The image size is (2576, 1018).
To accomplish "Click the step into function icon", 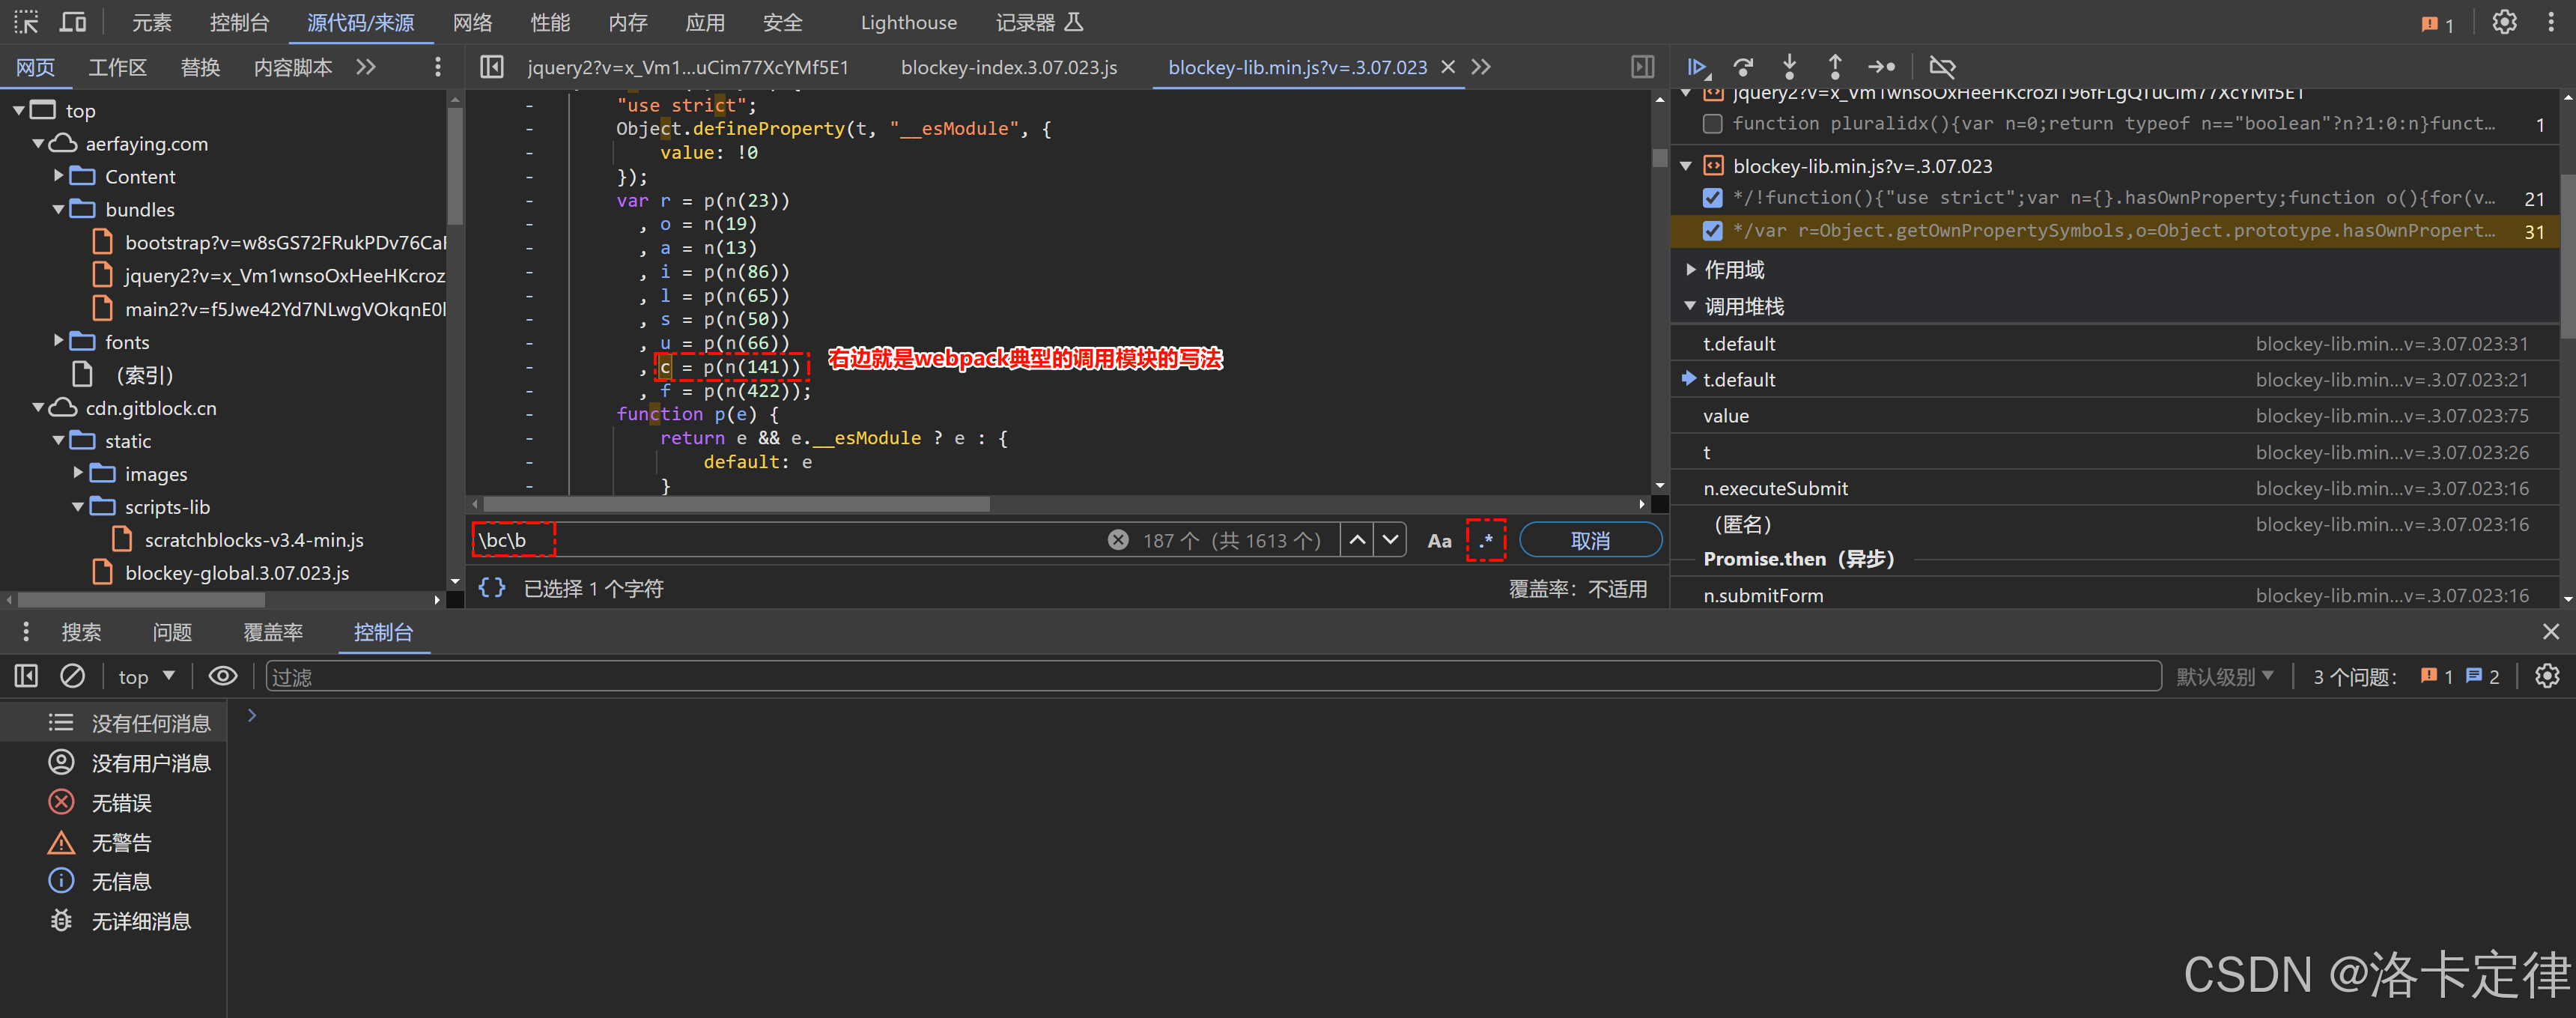I will pos(1789,67).
